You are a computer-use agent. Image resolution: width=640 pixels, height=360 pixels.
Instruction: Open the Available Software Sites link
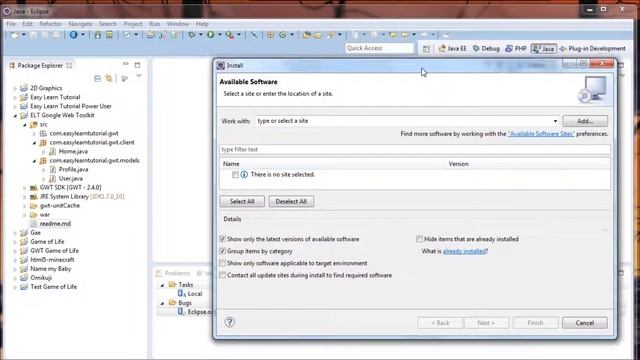pyautogui.click(x=541, y=134)
